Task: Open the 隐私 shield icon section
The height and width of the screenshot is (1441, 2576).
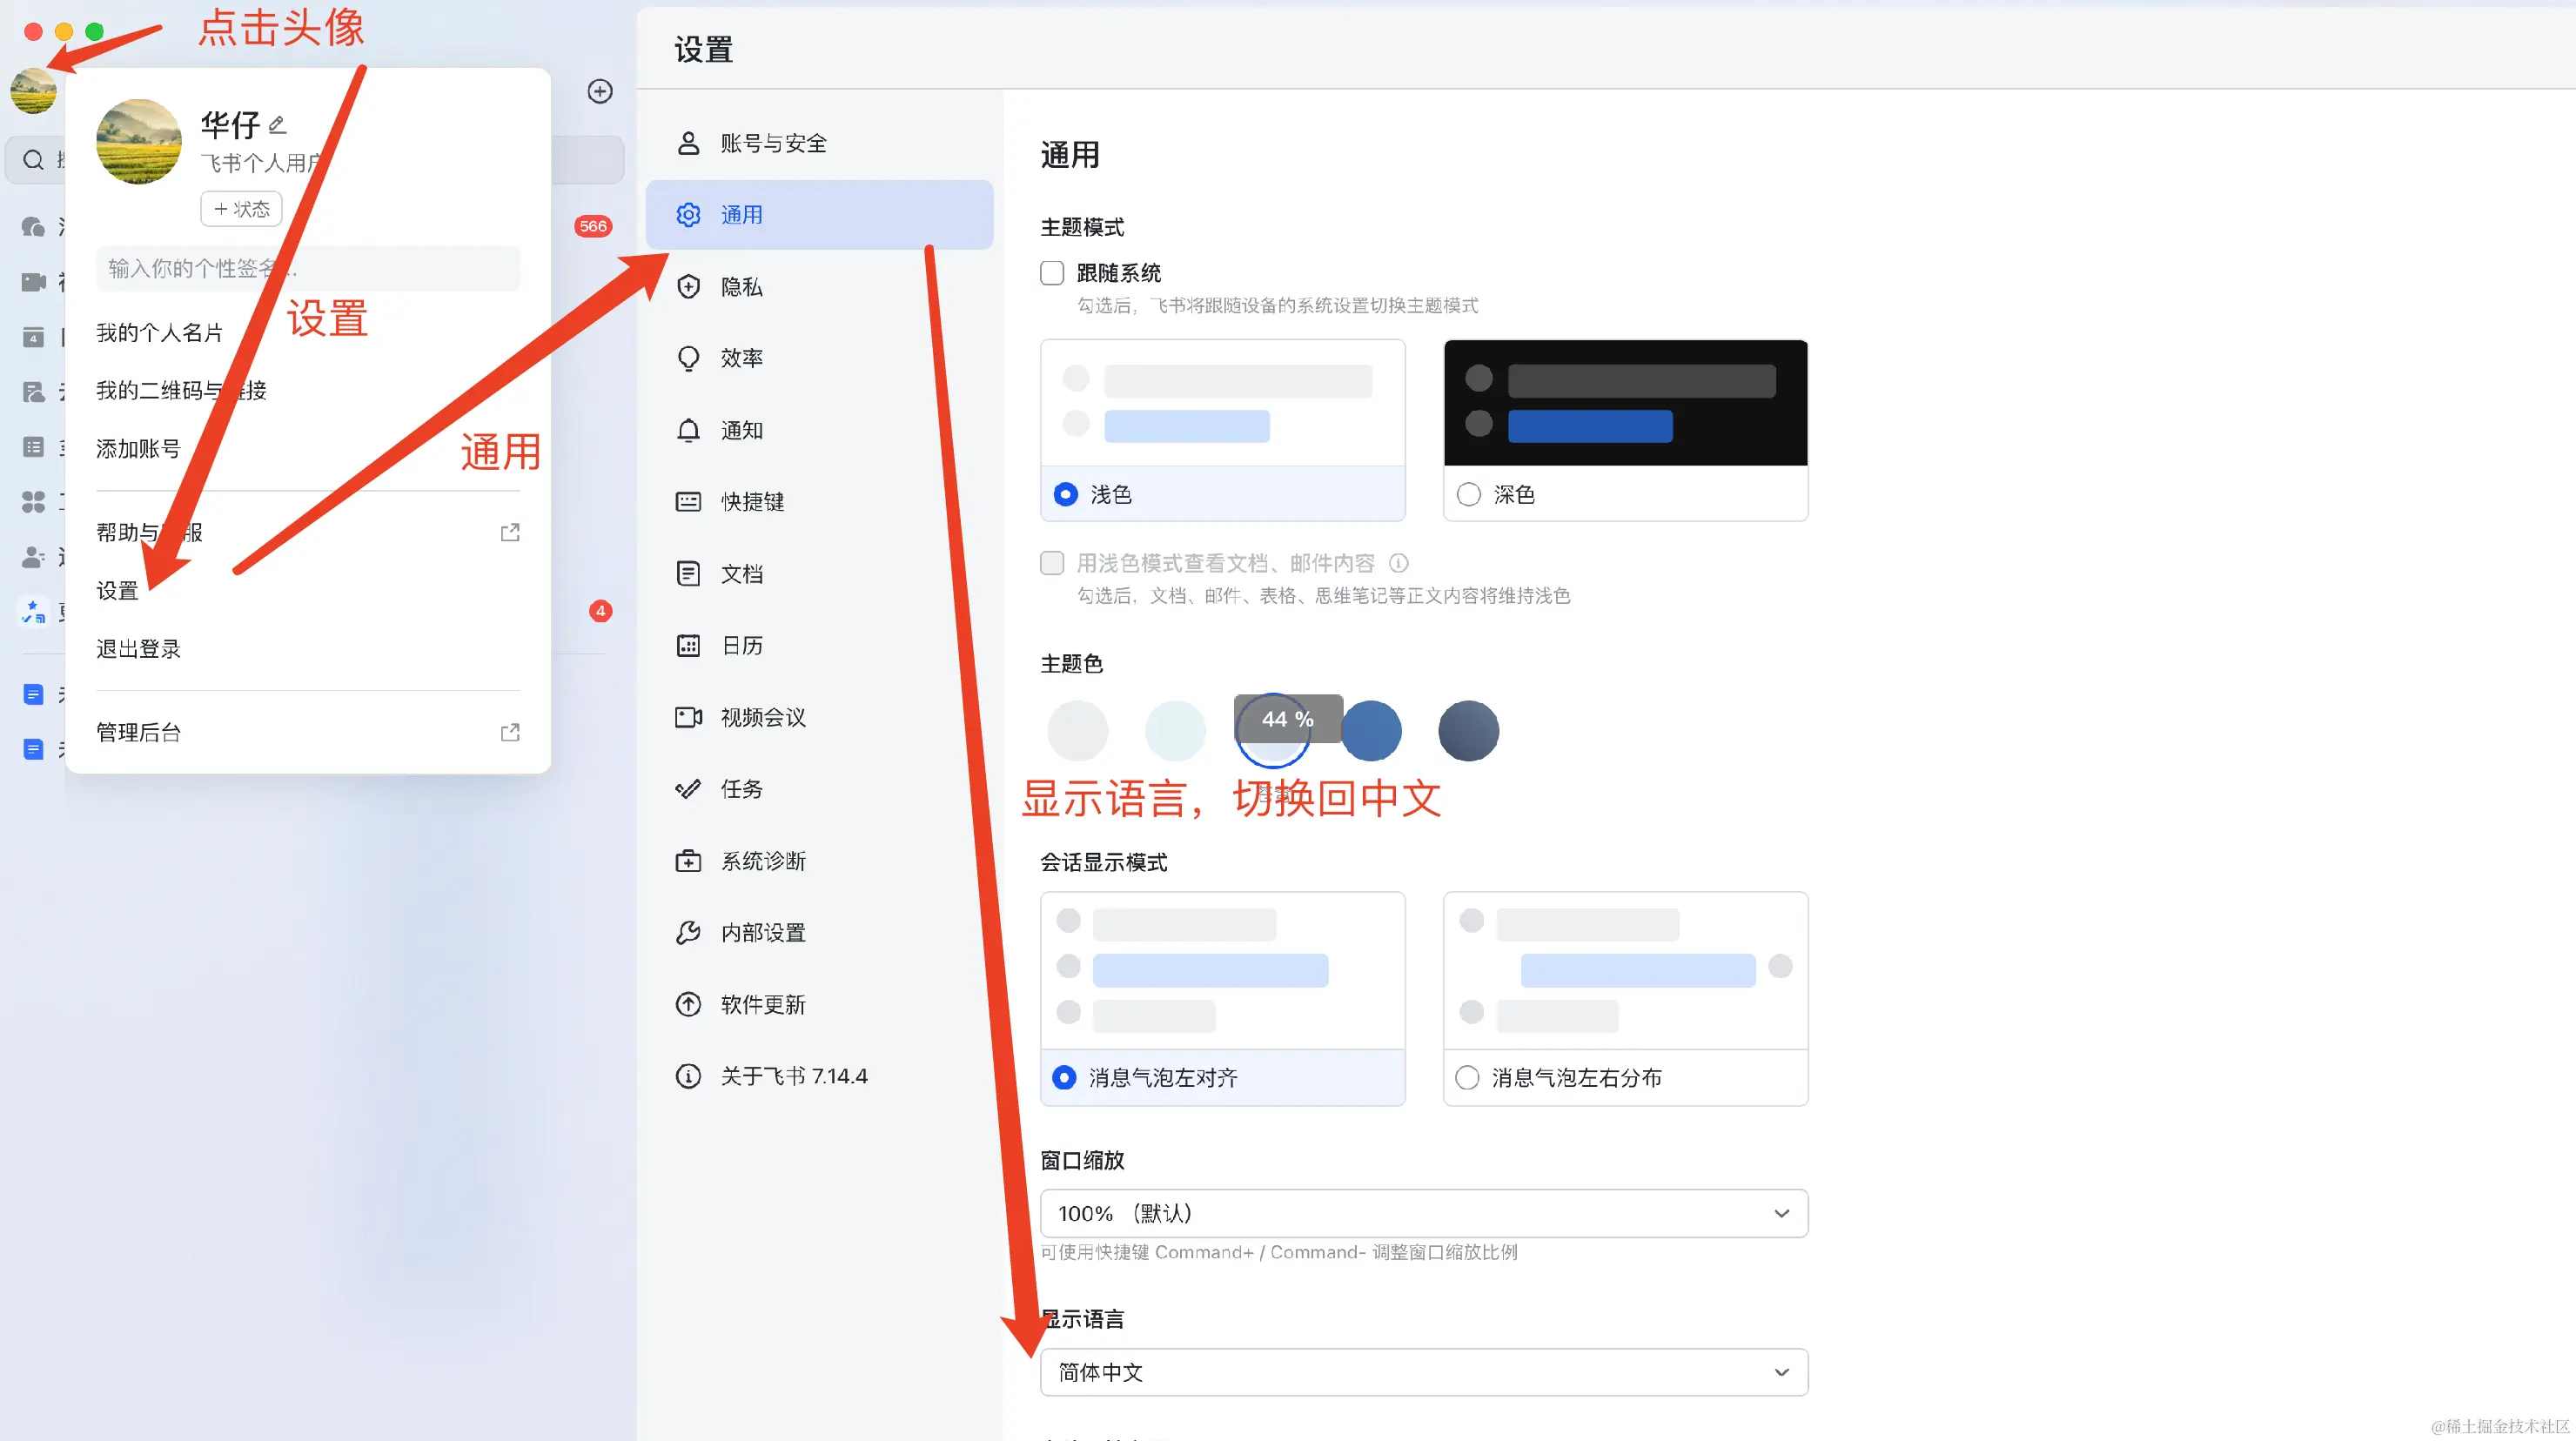Action: click(x=688, y=287)
